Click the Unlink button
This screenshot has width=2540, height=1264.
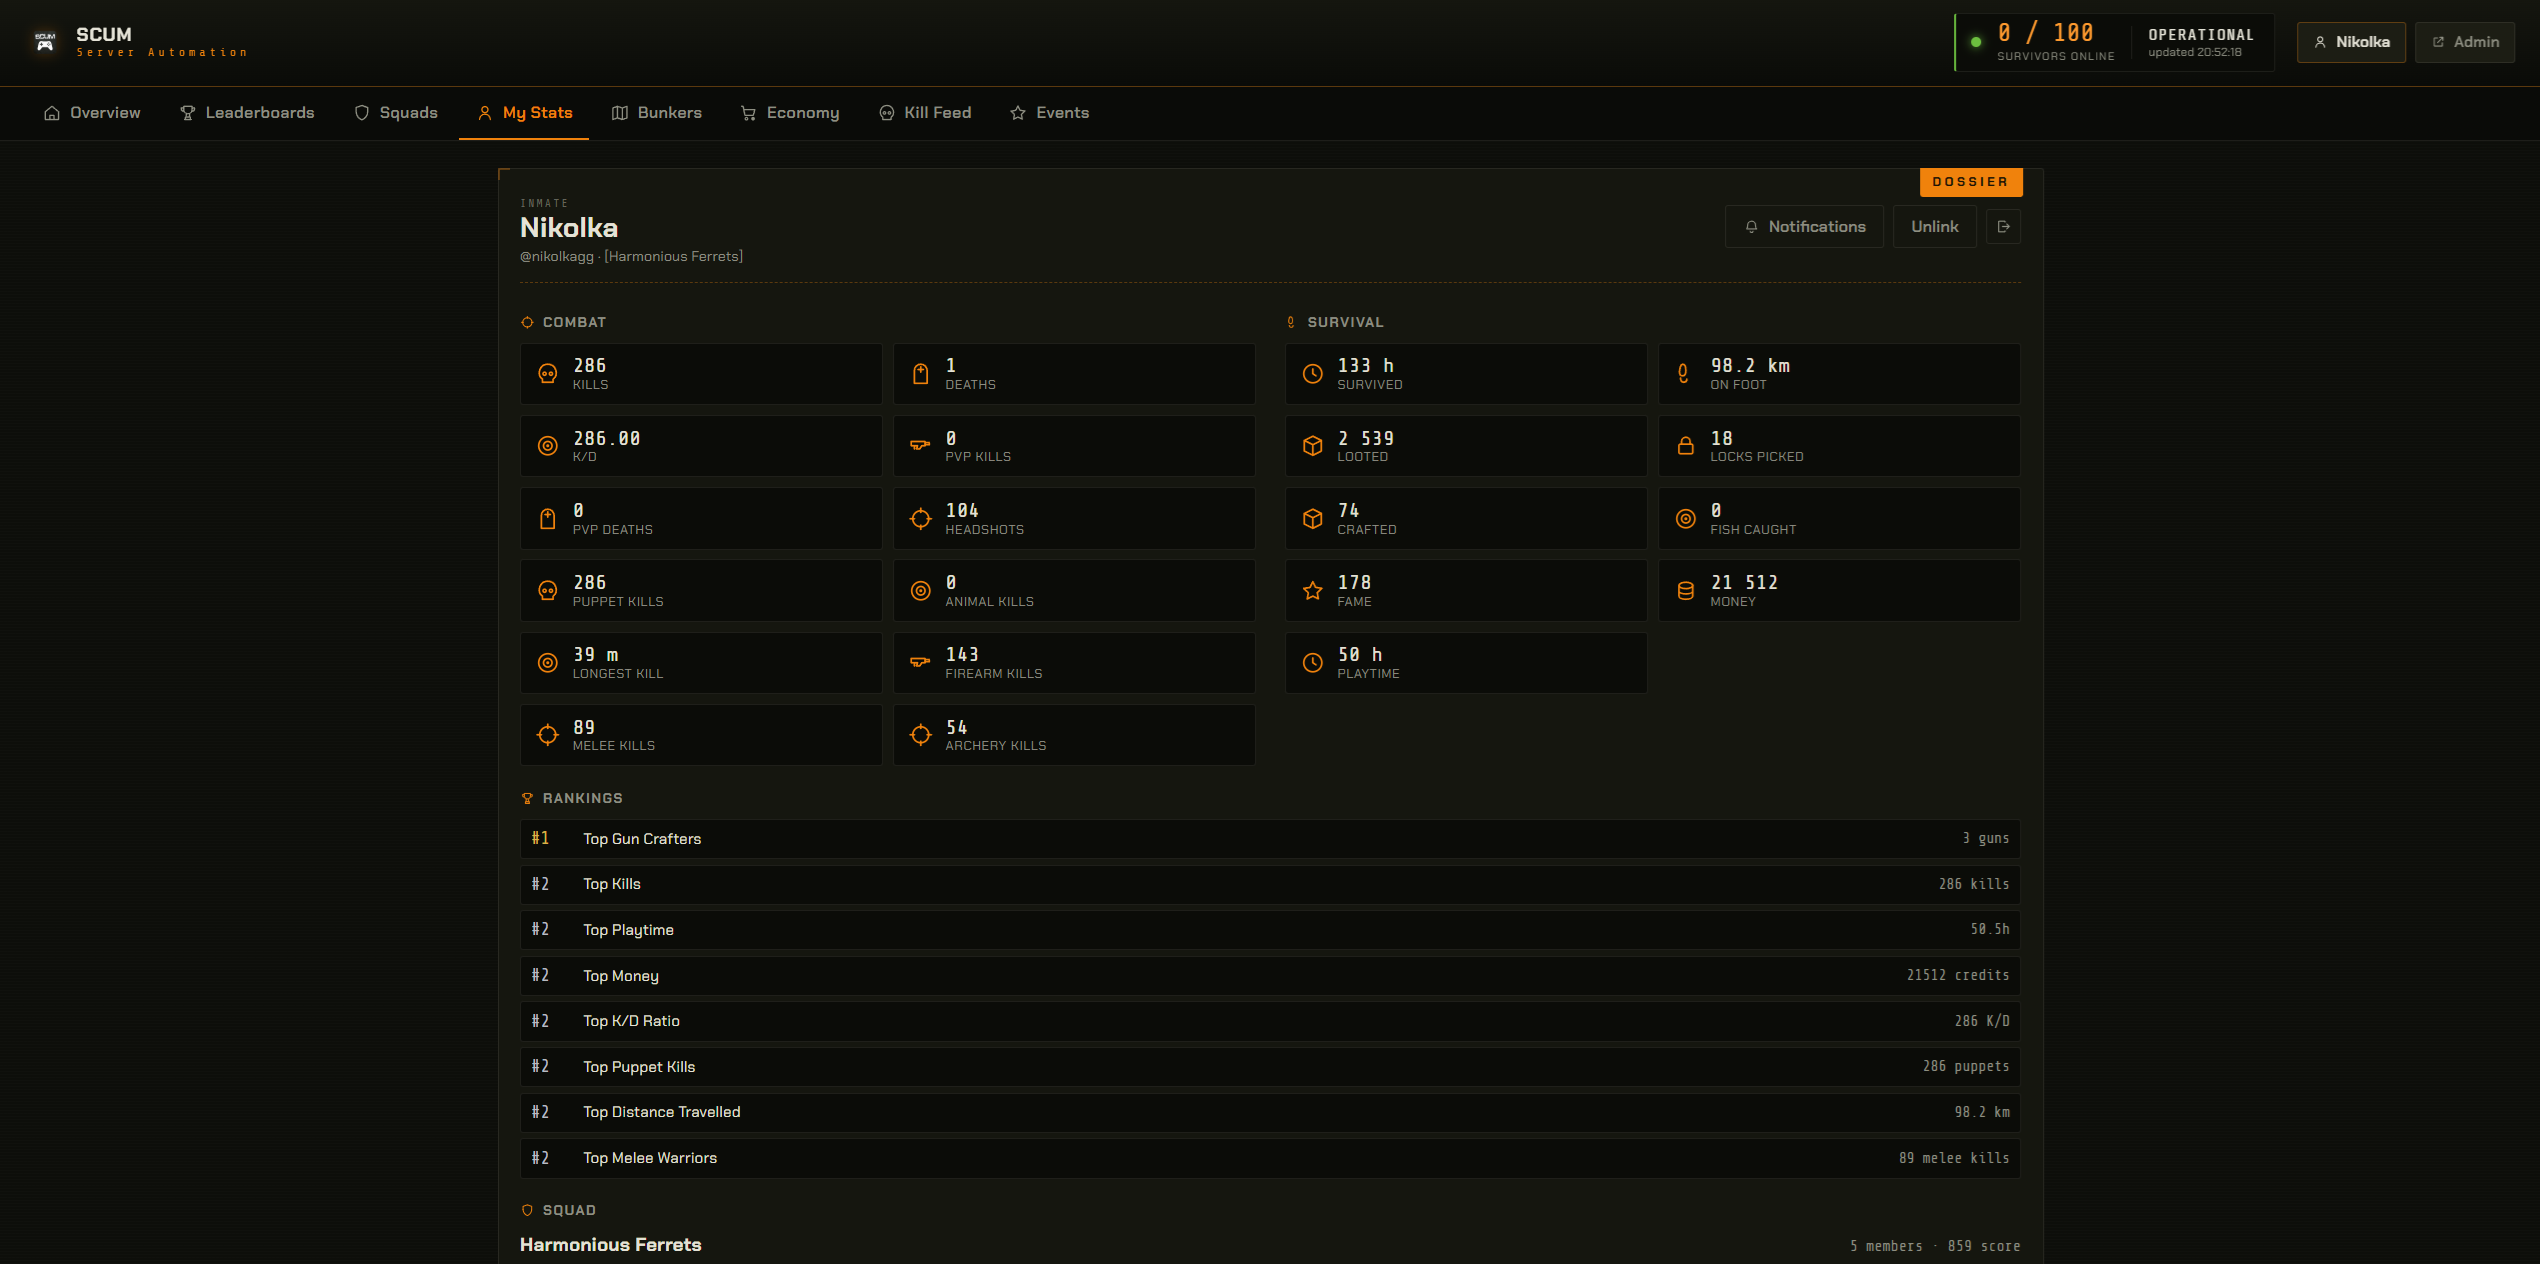(x=1934, y=227)
